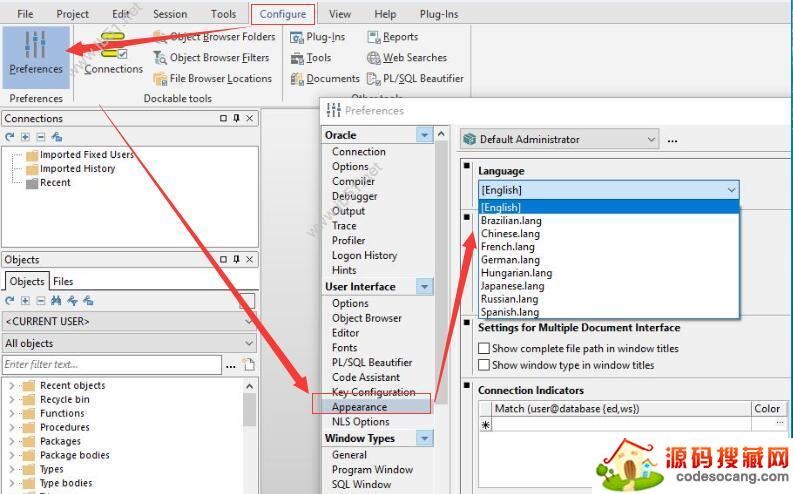This screenshot has height=494, width=793.
Task: Click the binoculars find icon in Objects toolbar
Action: pos(56,301)
